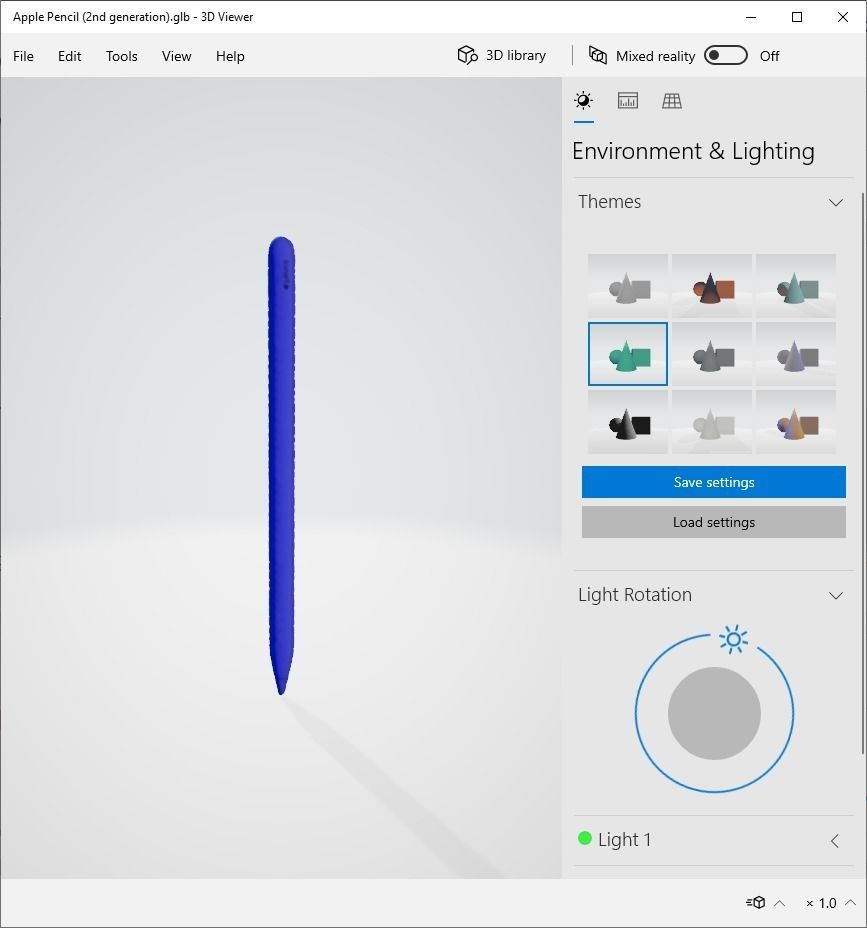The image size is (867, 928).
Task: Close the 3D Viewer window
Action: (843, 17)
